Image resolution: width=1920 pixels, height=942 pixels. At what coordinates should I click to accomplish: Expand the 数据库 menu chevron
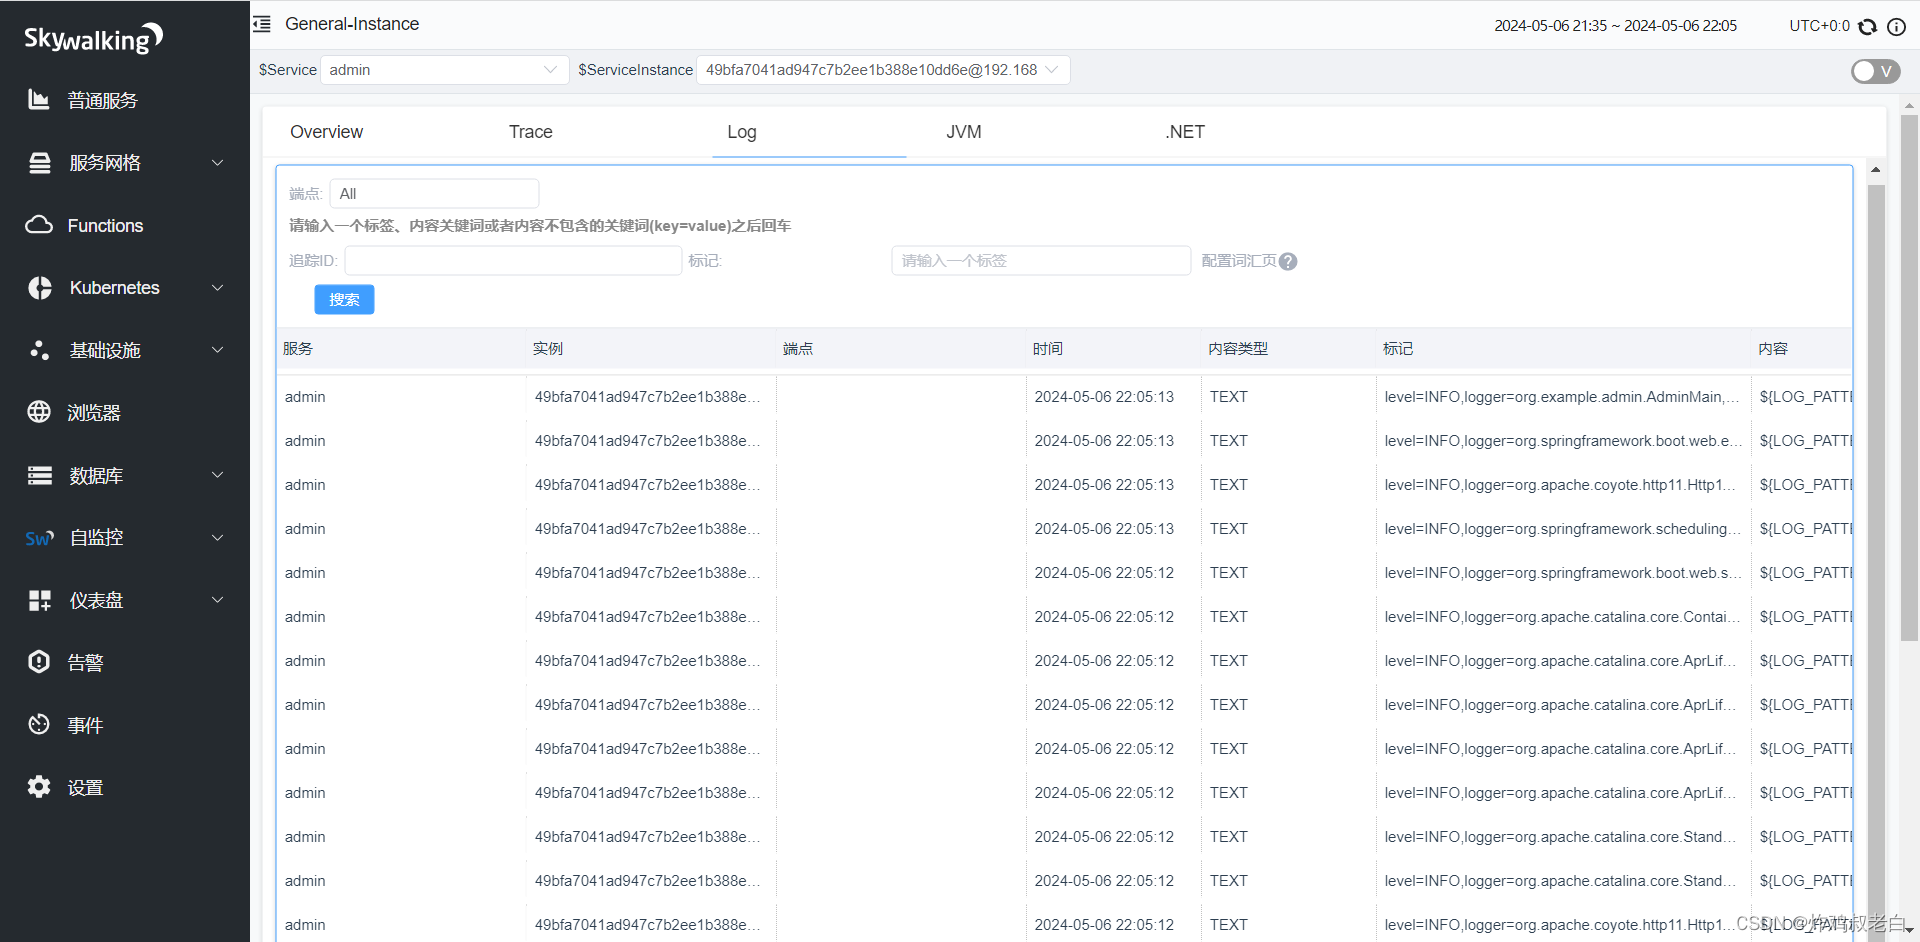click(217, 475)
